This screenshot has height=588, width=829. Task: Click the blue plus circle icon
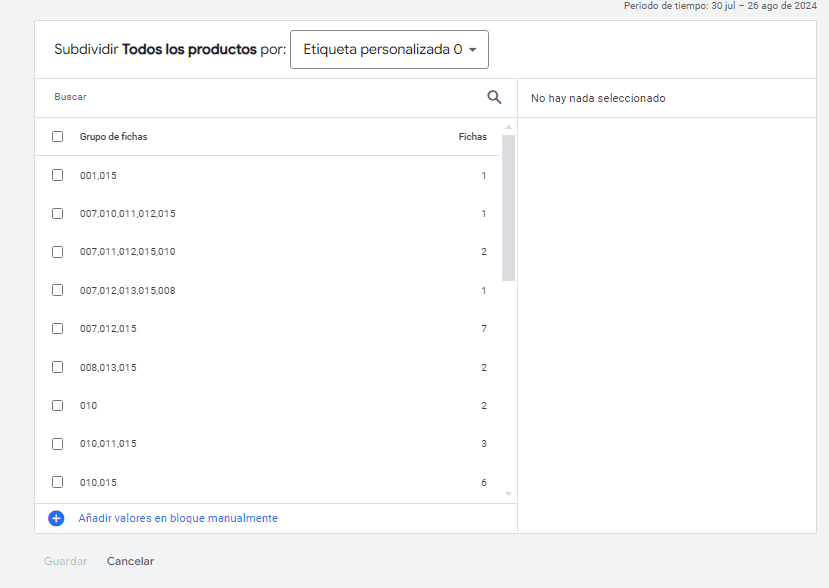[56, 518]
